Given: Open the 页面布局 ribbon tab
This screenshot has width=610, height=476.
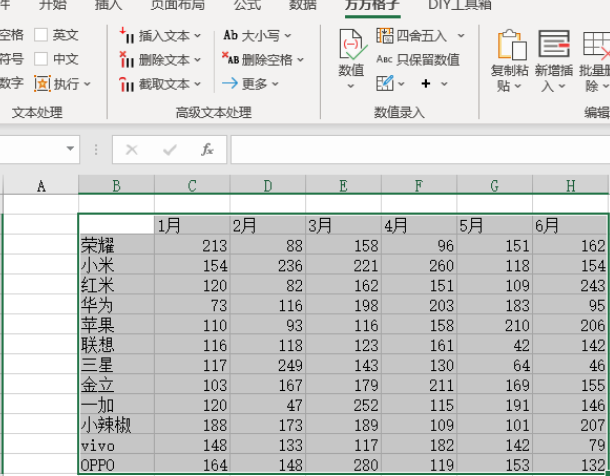Looking at the screenshot, I should pos(178,5).
